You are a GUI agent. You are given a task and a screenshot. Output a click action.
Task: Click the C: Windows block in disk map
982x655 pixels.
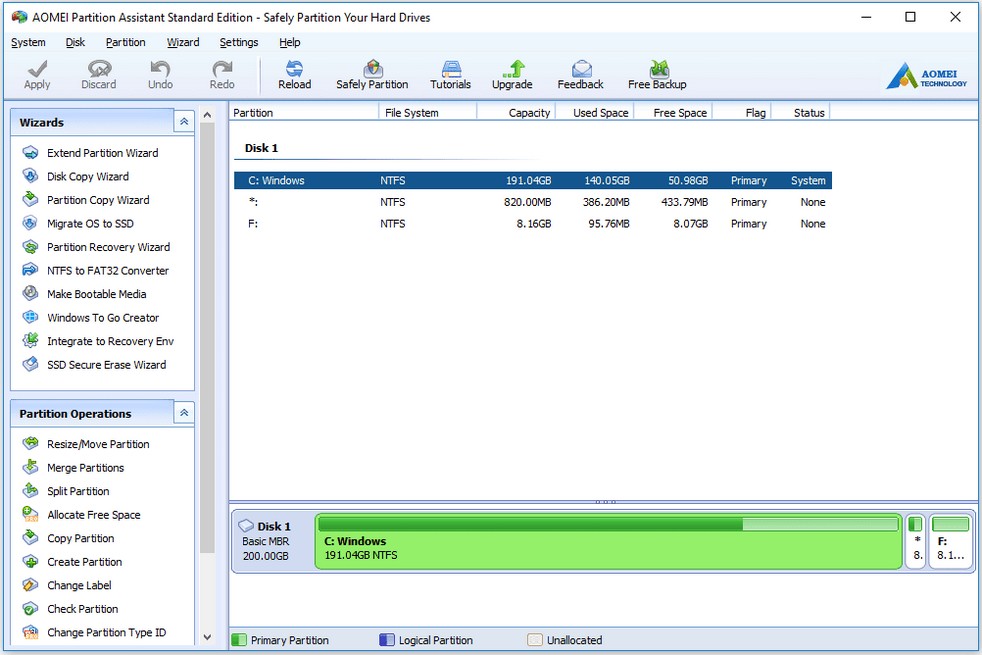608,542
